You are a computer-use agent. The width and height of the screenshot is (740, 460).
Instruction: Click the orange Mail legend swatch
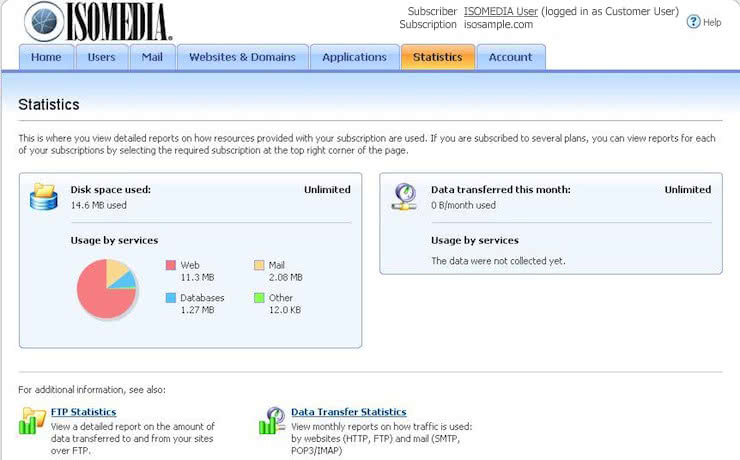pyautogui.click(x=259, y=265)
